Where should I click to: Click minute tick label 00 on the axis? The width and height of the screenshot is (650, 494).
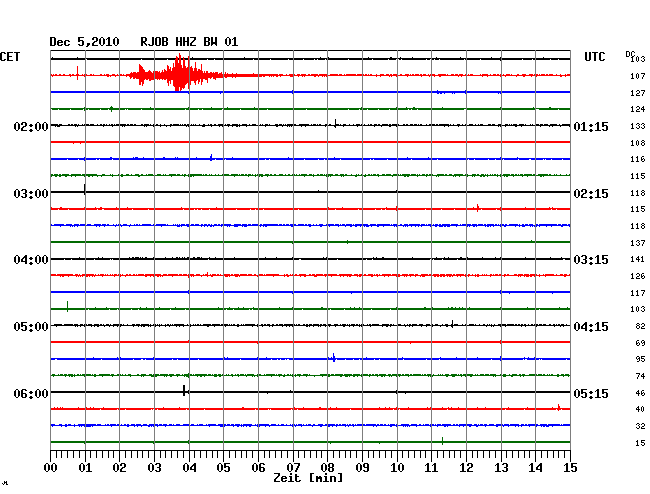coord(51,468)
